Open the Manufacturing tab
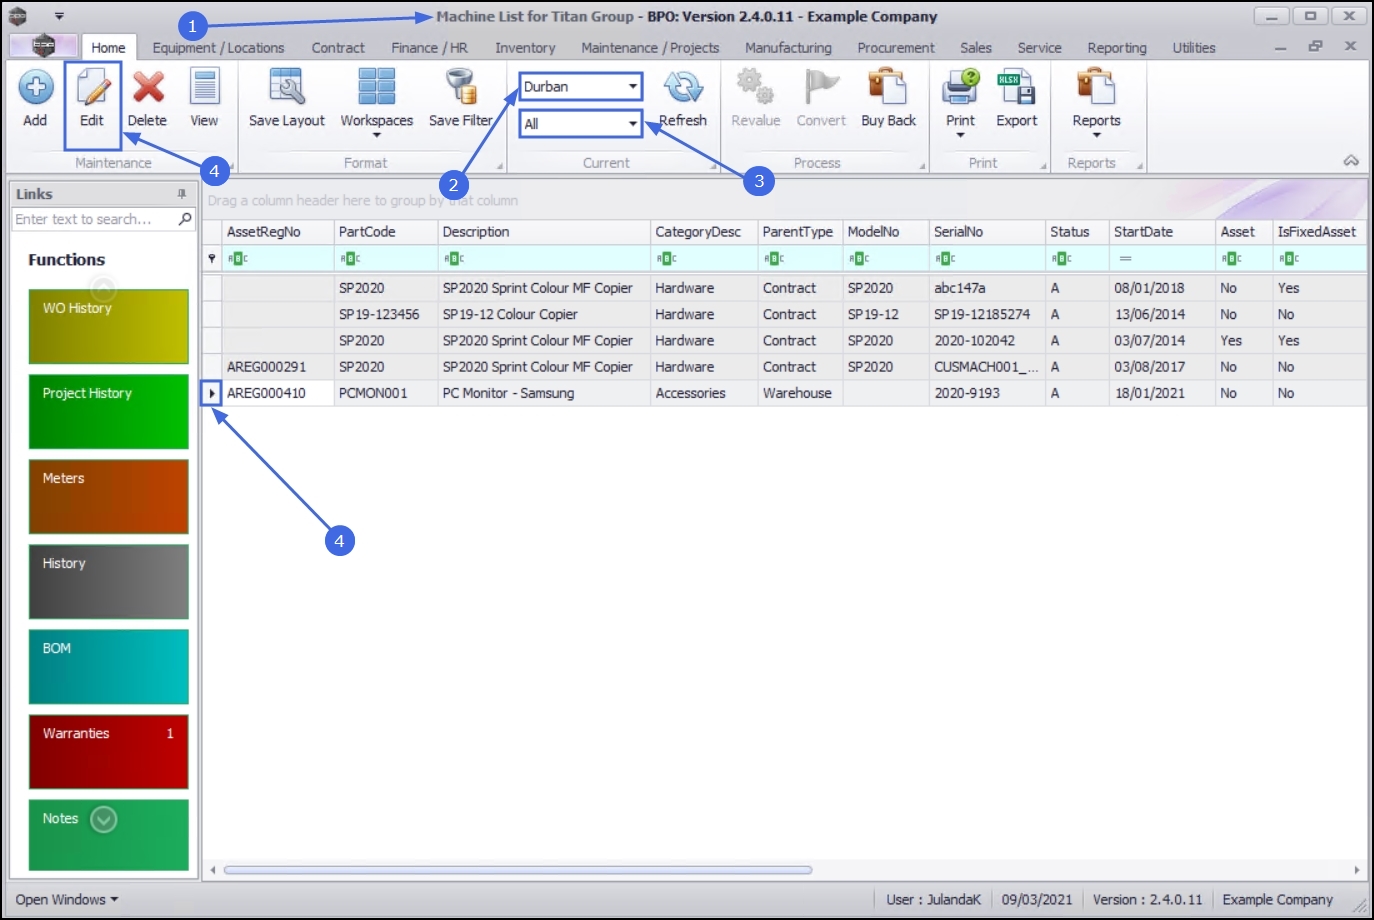 coord(788,47)
